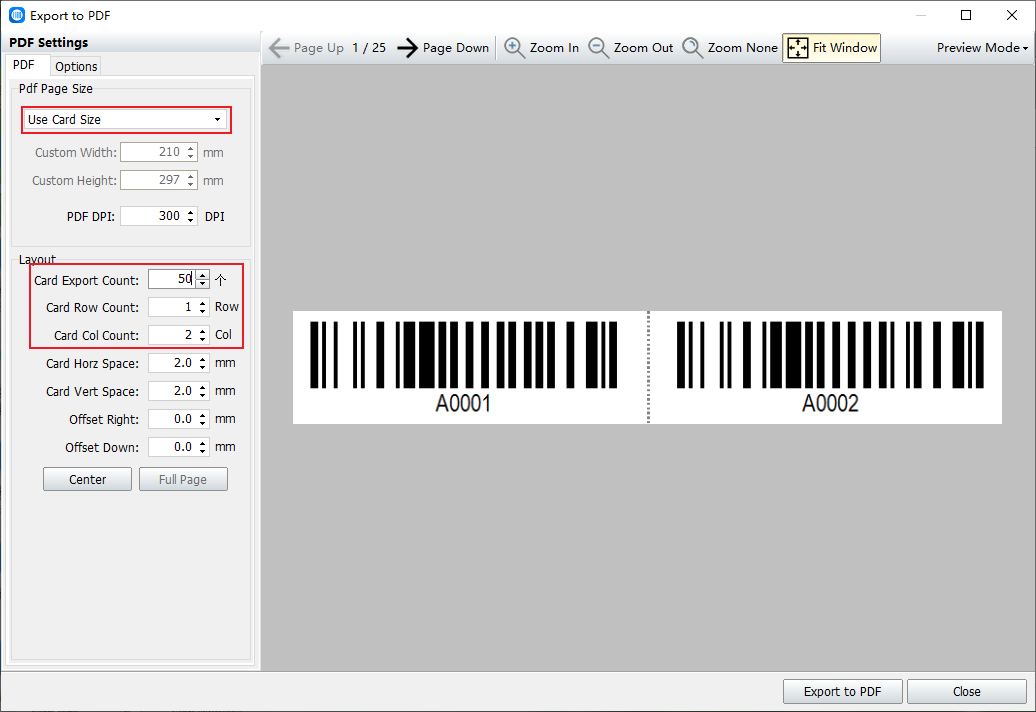Increase Card Horz Space with stepper
Viewport: 1036px width, 712px height.
[x=203, y=359]
